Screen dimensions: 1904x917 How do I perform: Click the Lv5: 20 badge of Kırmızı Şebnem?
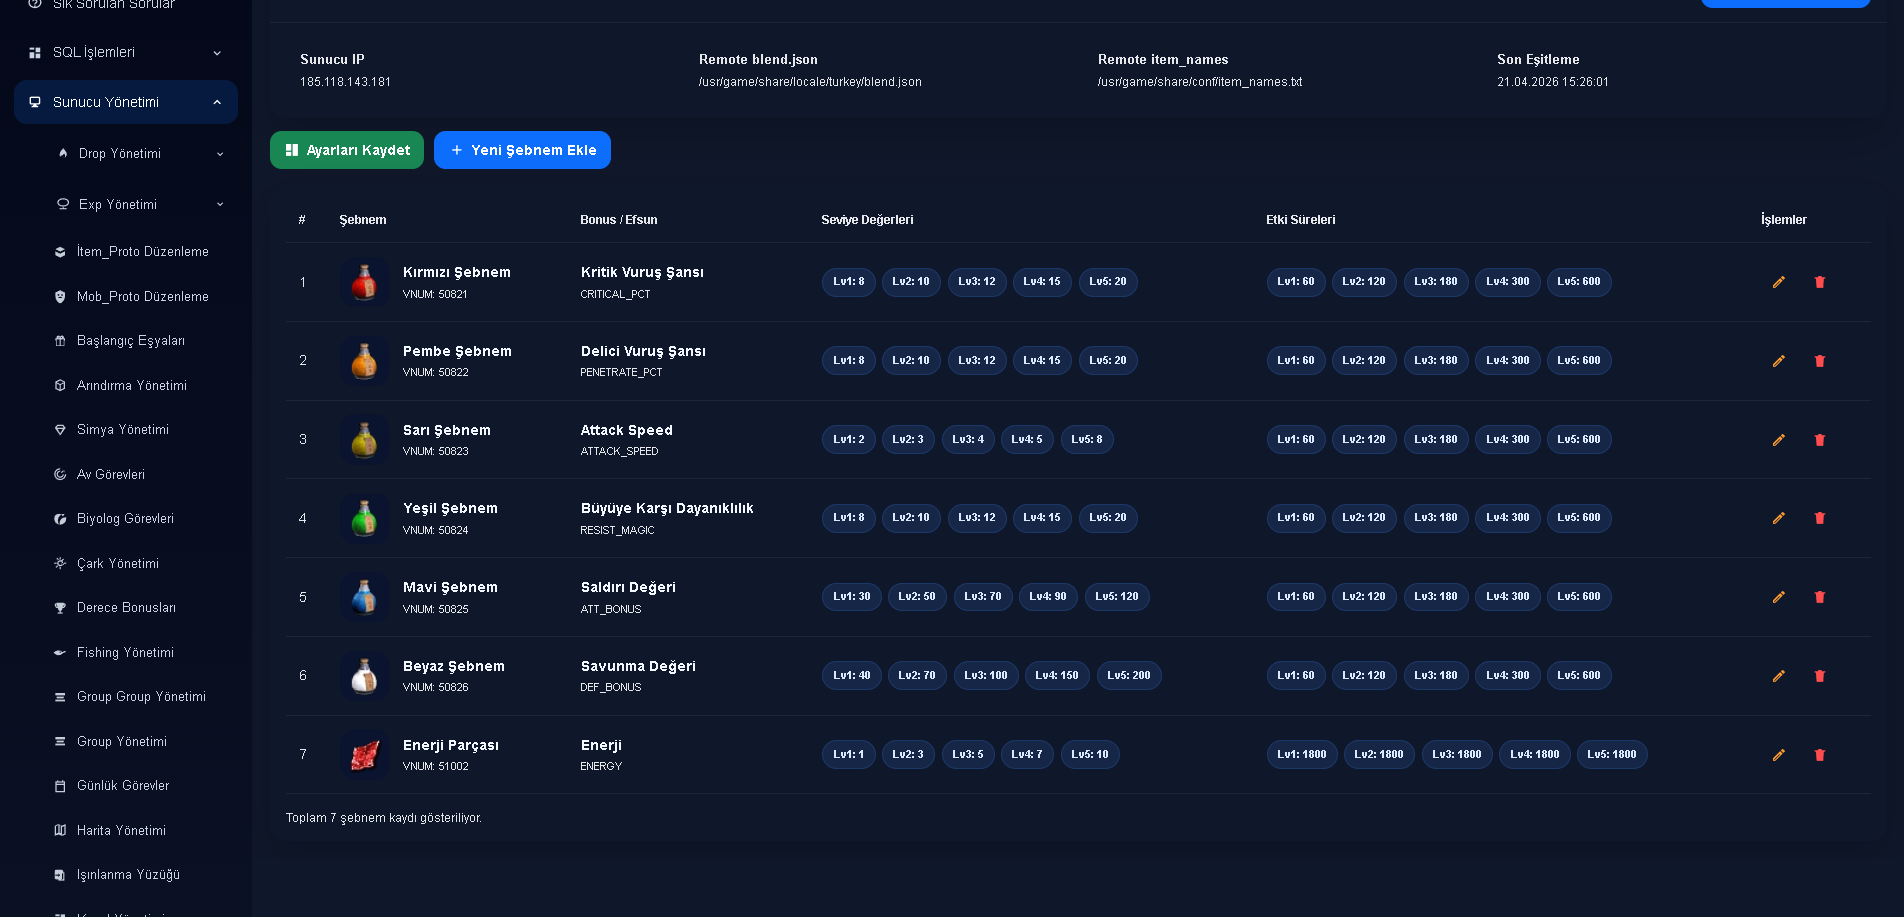[1108, 282]
